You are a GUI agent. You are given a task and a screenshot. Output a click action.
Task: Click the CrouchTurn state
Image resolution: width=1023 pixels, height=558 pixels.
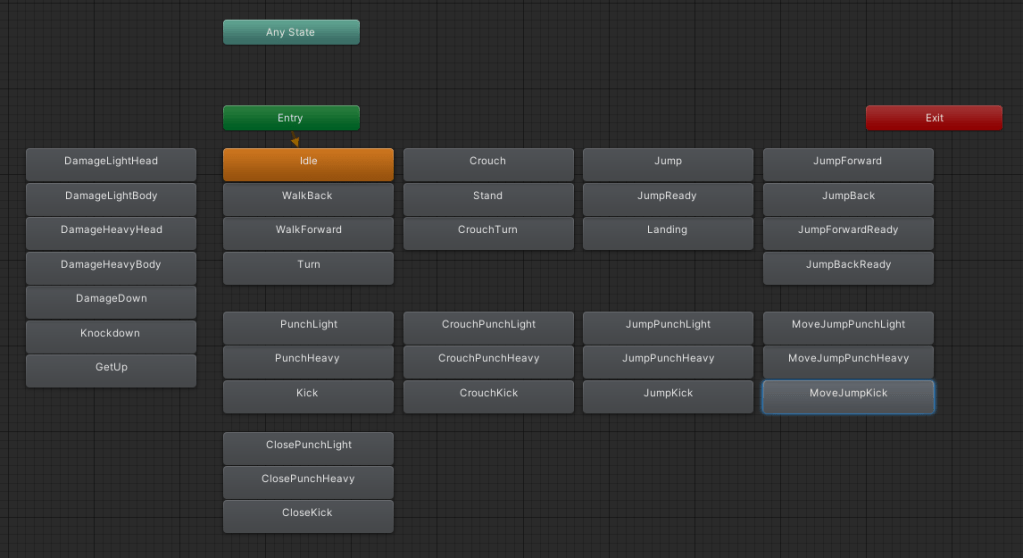pos(488,232)
